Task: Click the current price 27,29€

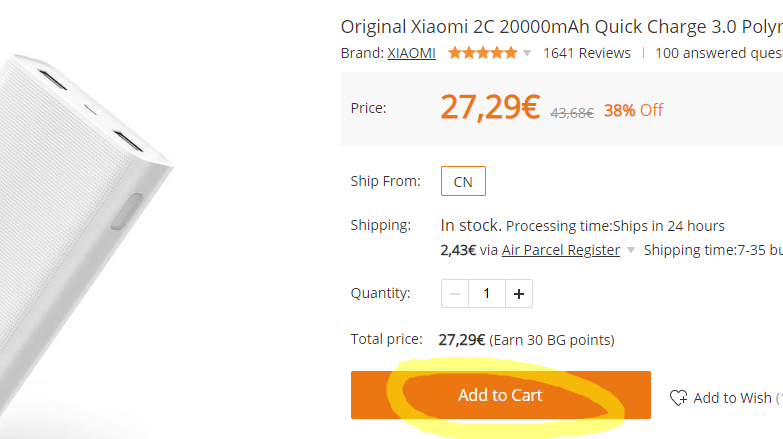Action: click(490, 108)
